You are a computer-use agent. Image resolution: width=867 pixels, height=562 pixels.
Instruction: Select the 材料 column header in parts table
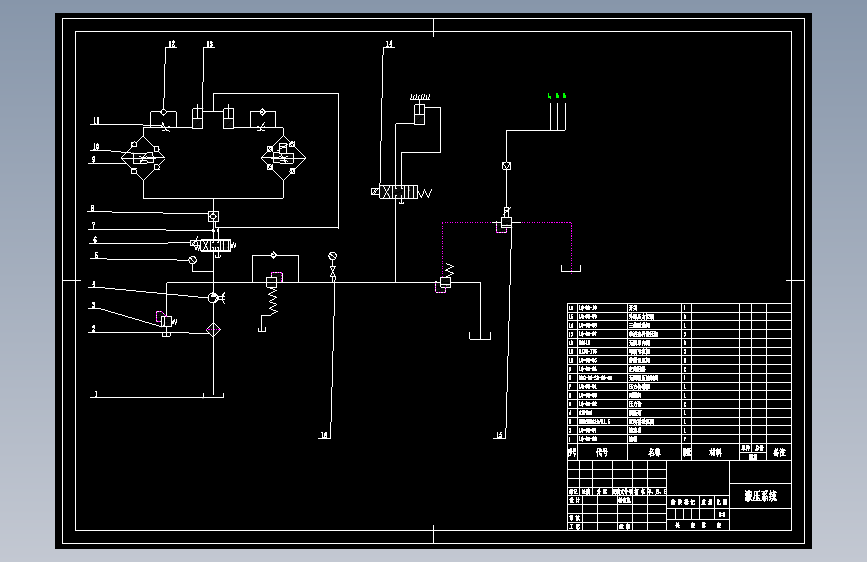[x=715, y=452]
